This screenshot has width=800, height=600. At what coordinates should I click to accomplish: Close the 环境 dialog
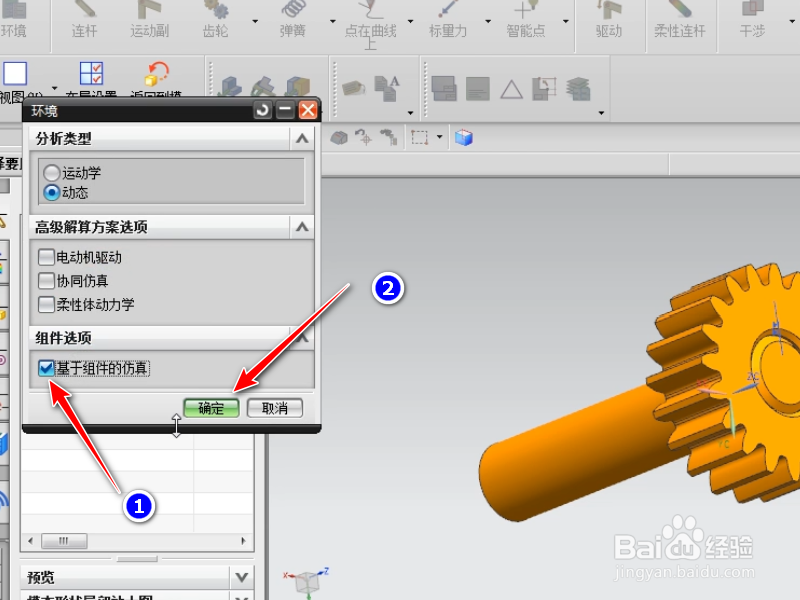tap(308, 110)
